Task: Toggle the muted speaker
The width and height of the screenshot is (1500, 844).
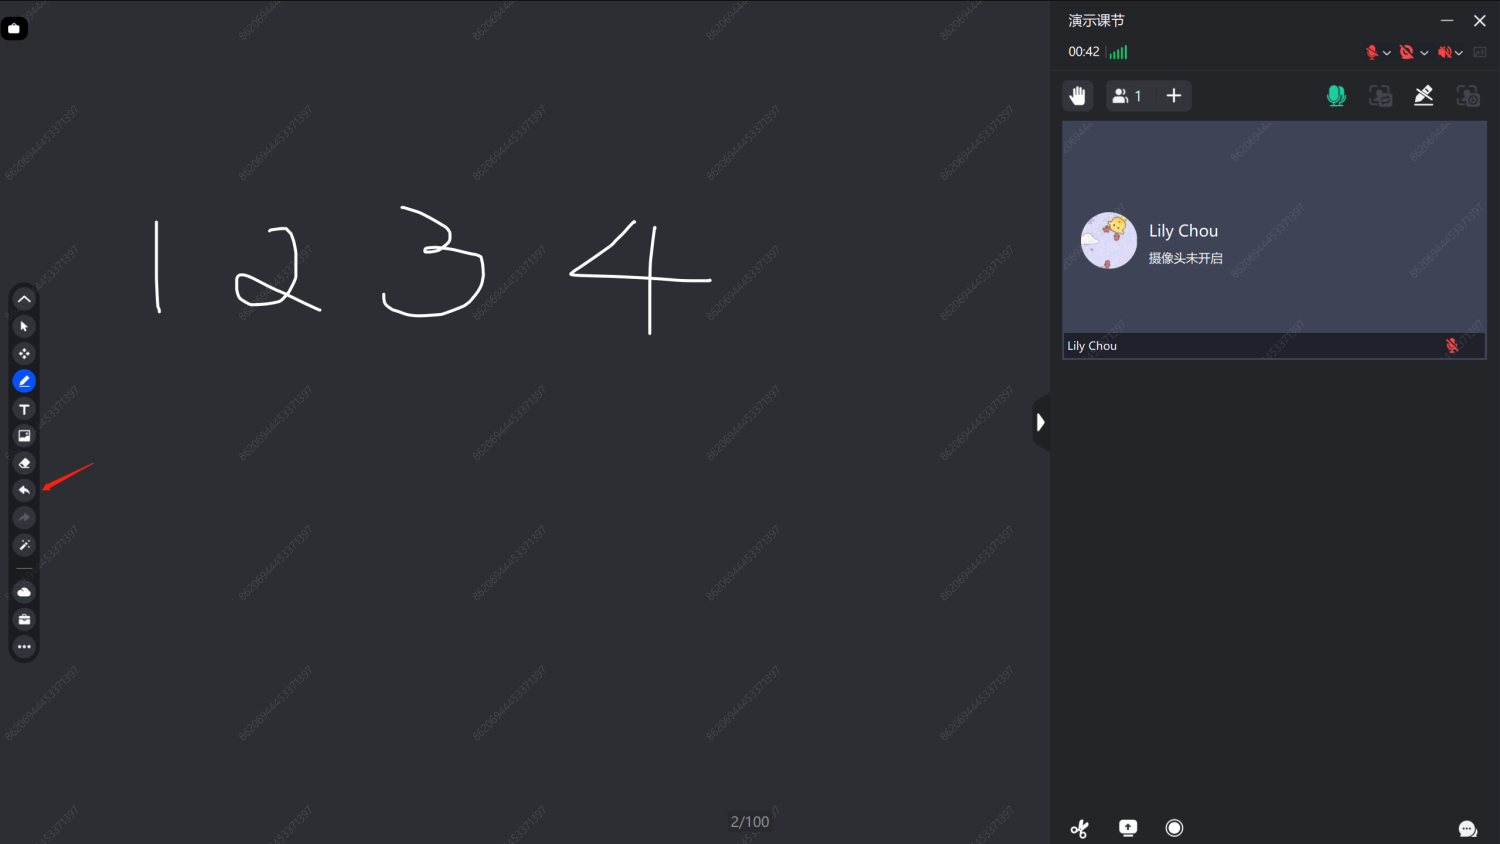Action: pyautogui.click(x=1444, y=52)
